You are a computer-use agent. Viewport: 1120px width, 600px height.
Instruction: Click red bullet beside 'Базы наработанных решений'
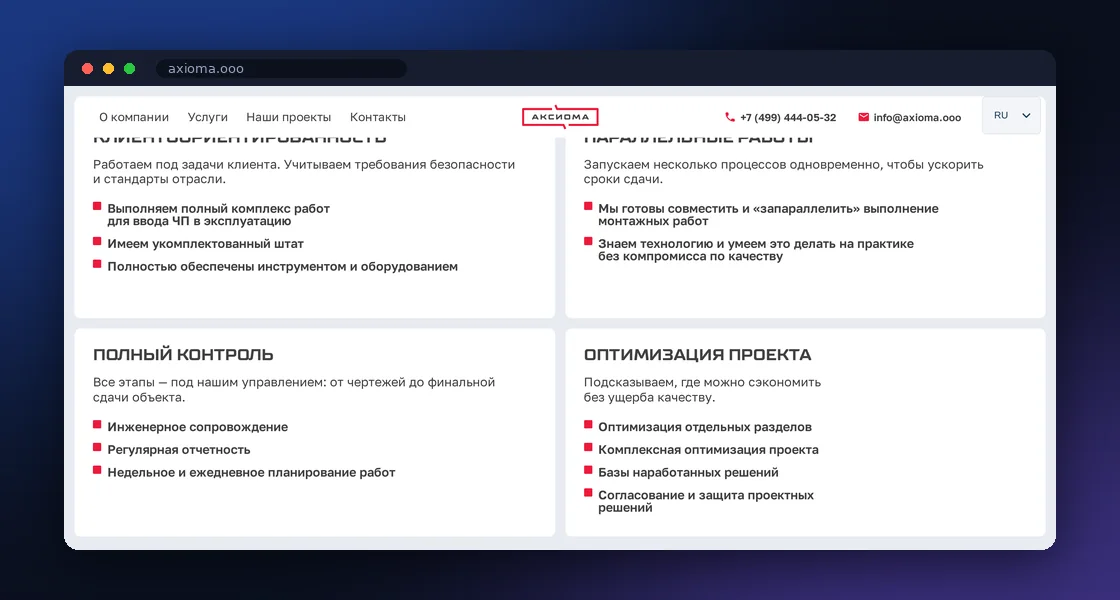[x=588, y=470]
